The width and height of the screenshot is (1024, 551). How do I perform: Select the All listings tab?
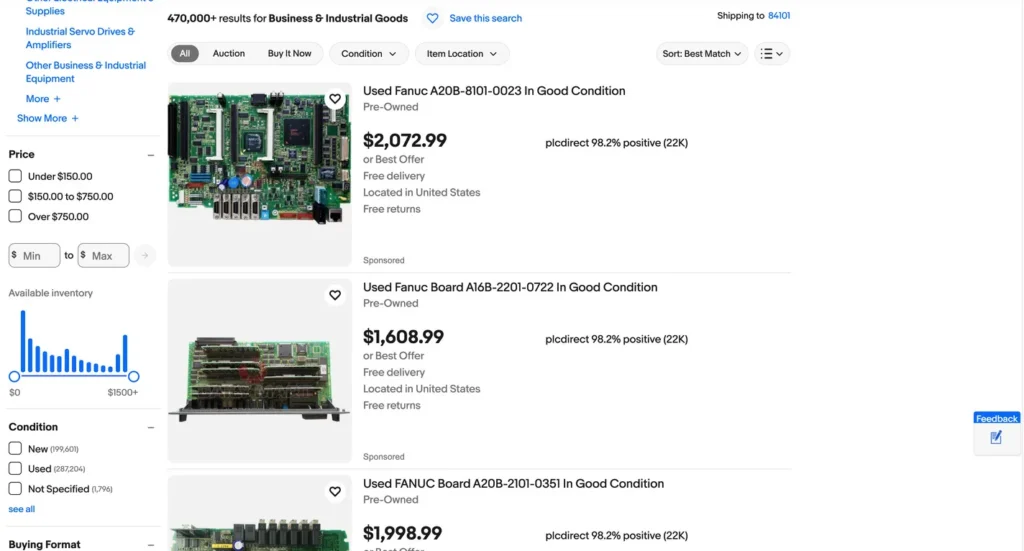[x=185, y=54]
